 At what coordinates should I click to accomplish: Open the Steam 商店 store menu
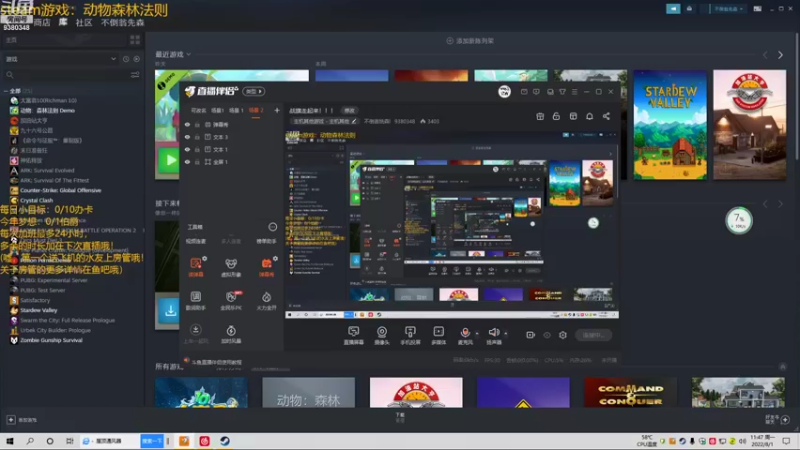(42, 22)
